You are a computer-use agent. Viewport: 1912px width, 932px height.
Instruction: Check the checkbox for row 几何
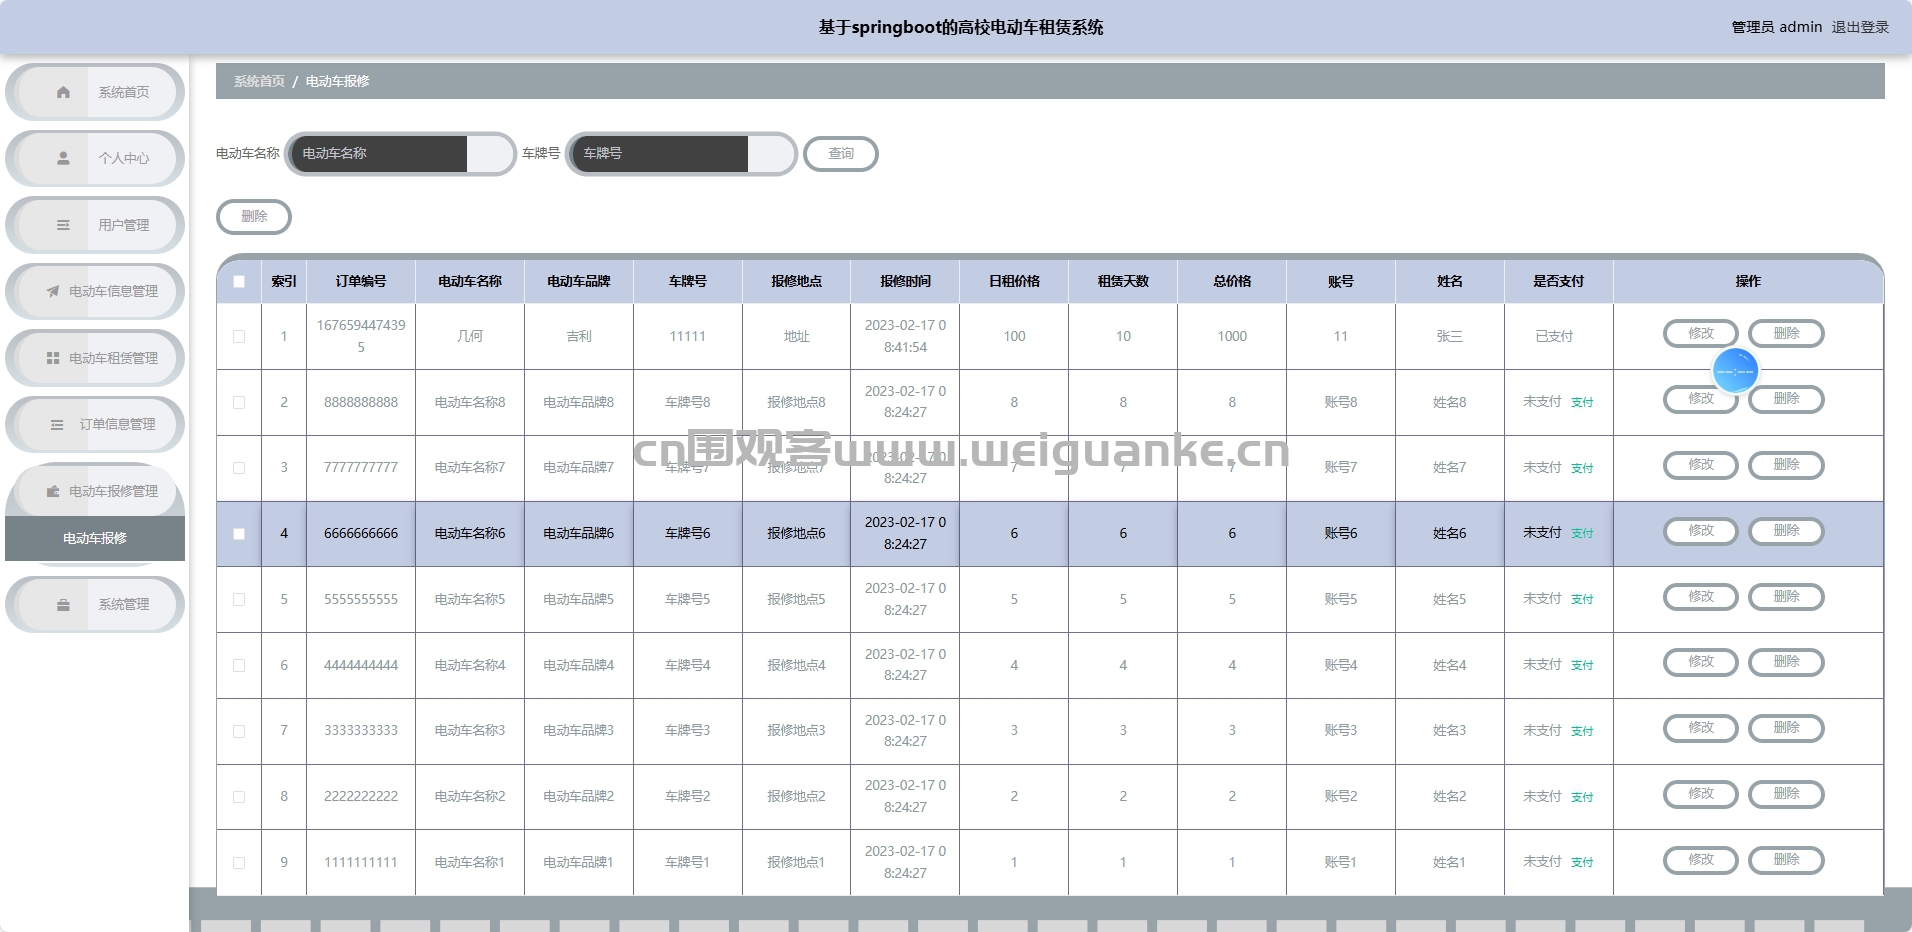click(x=239, y=336)
